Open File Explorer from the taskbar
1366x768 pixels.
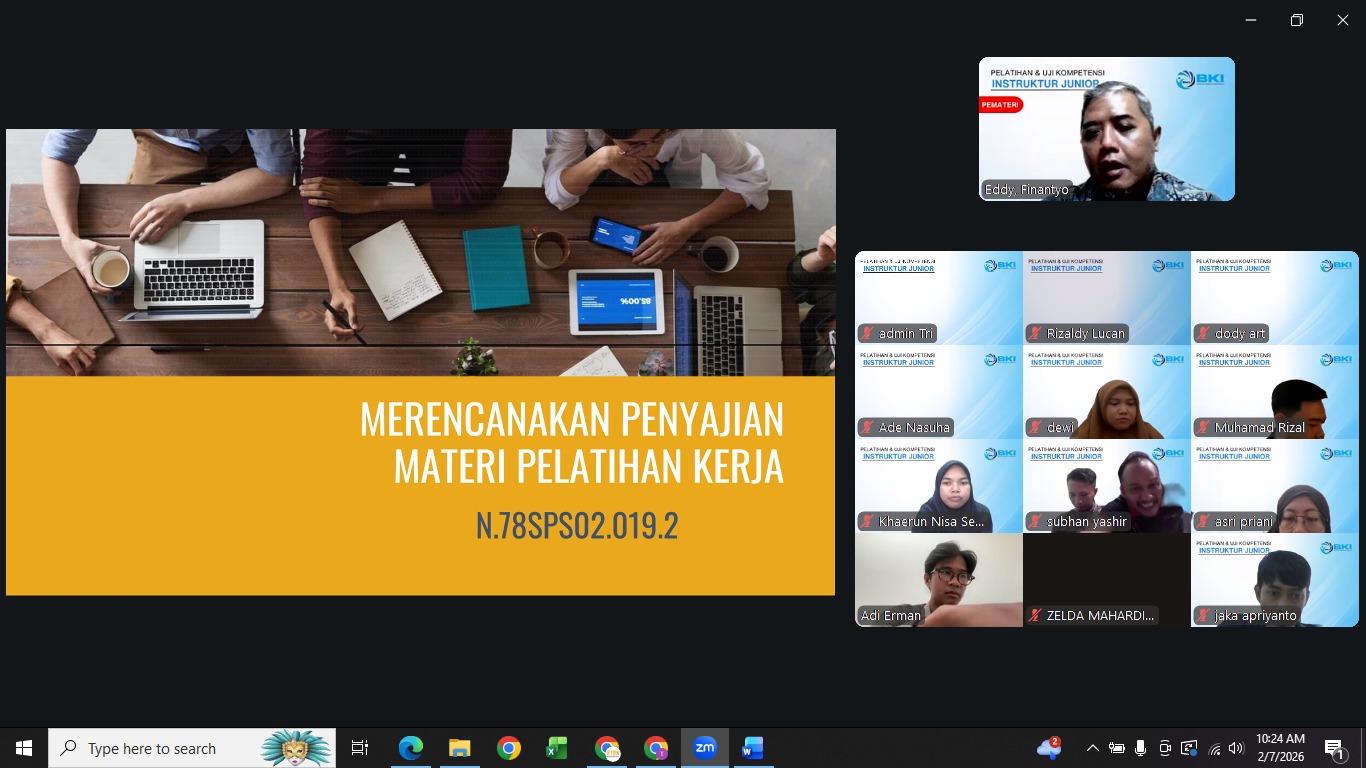(x=460, y=748)
